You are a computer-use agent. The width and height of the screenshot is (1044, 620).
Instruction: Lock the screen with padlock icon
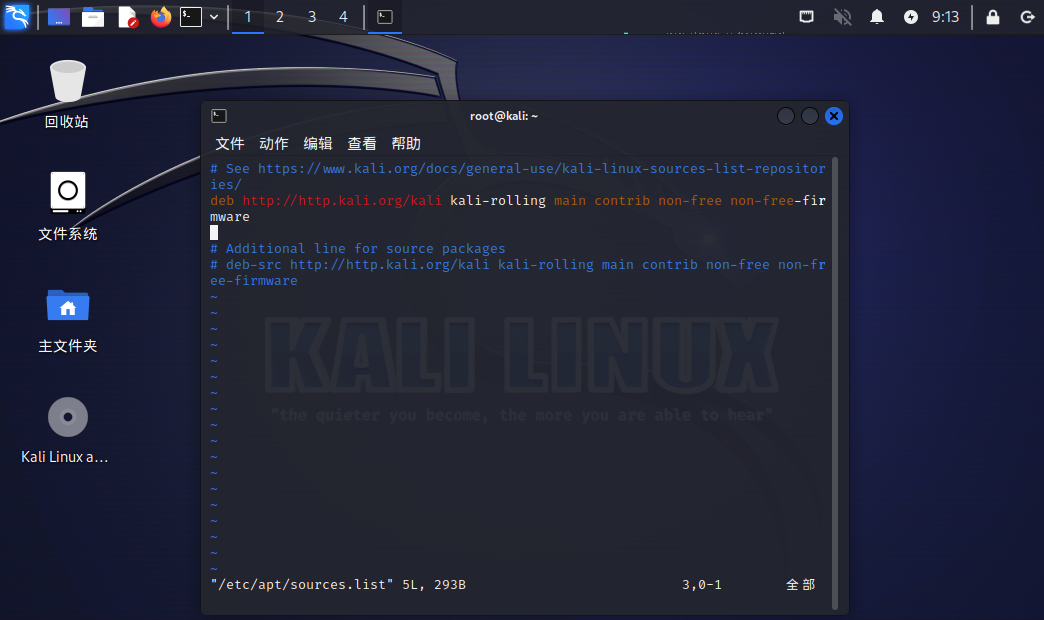click(x=993, y=17)
